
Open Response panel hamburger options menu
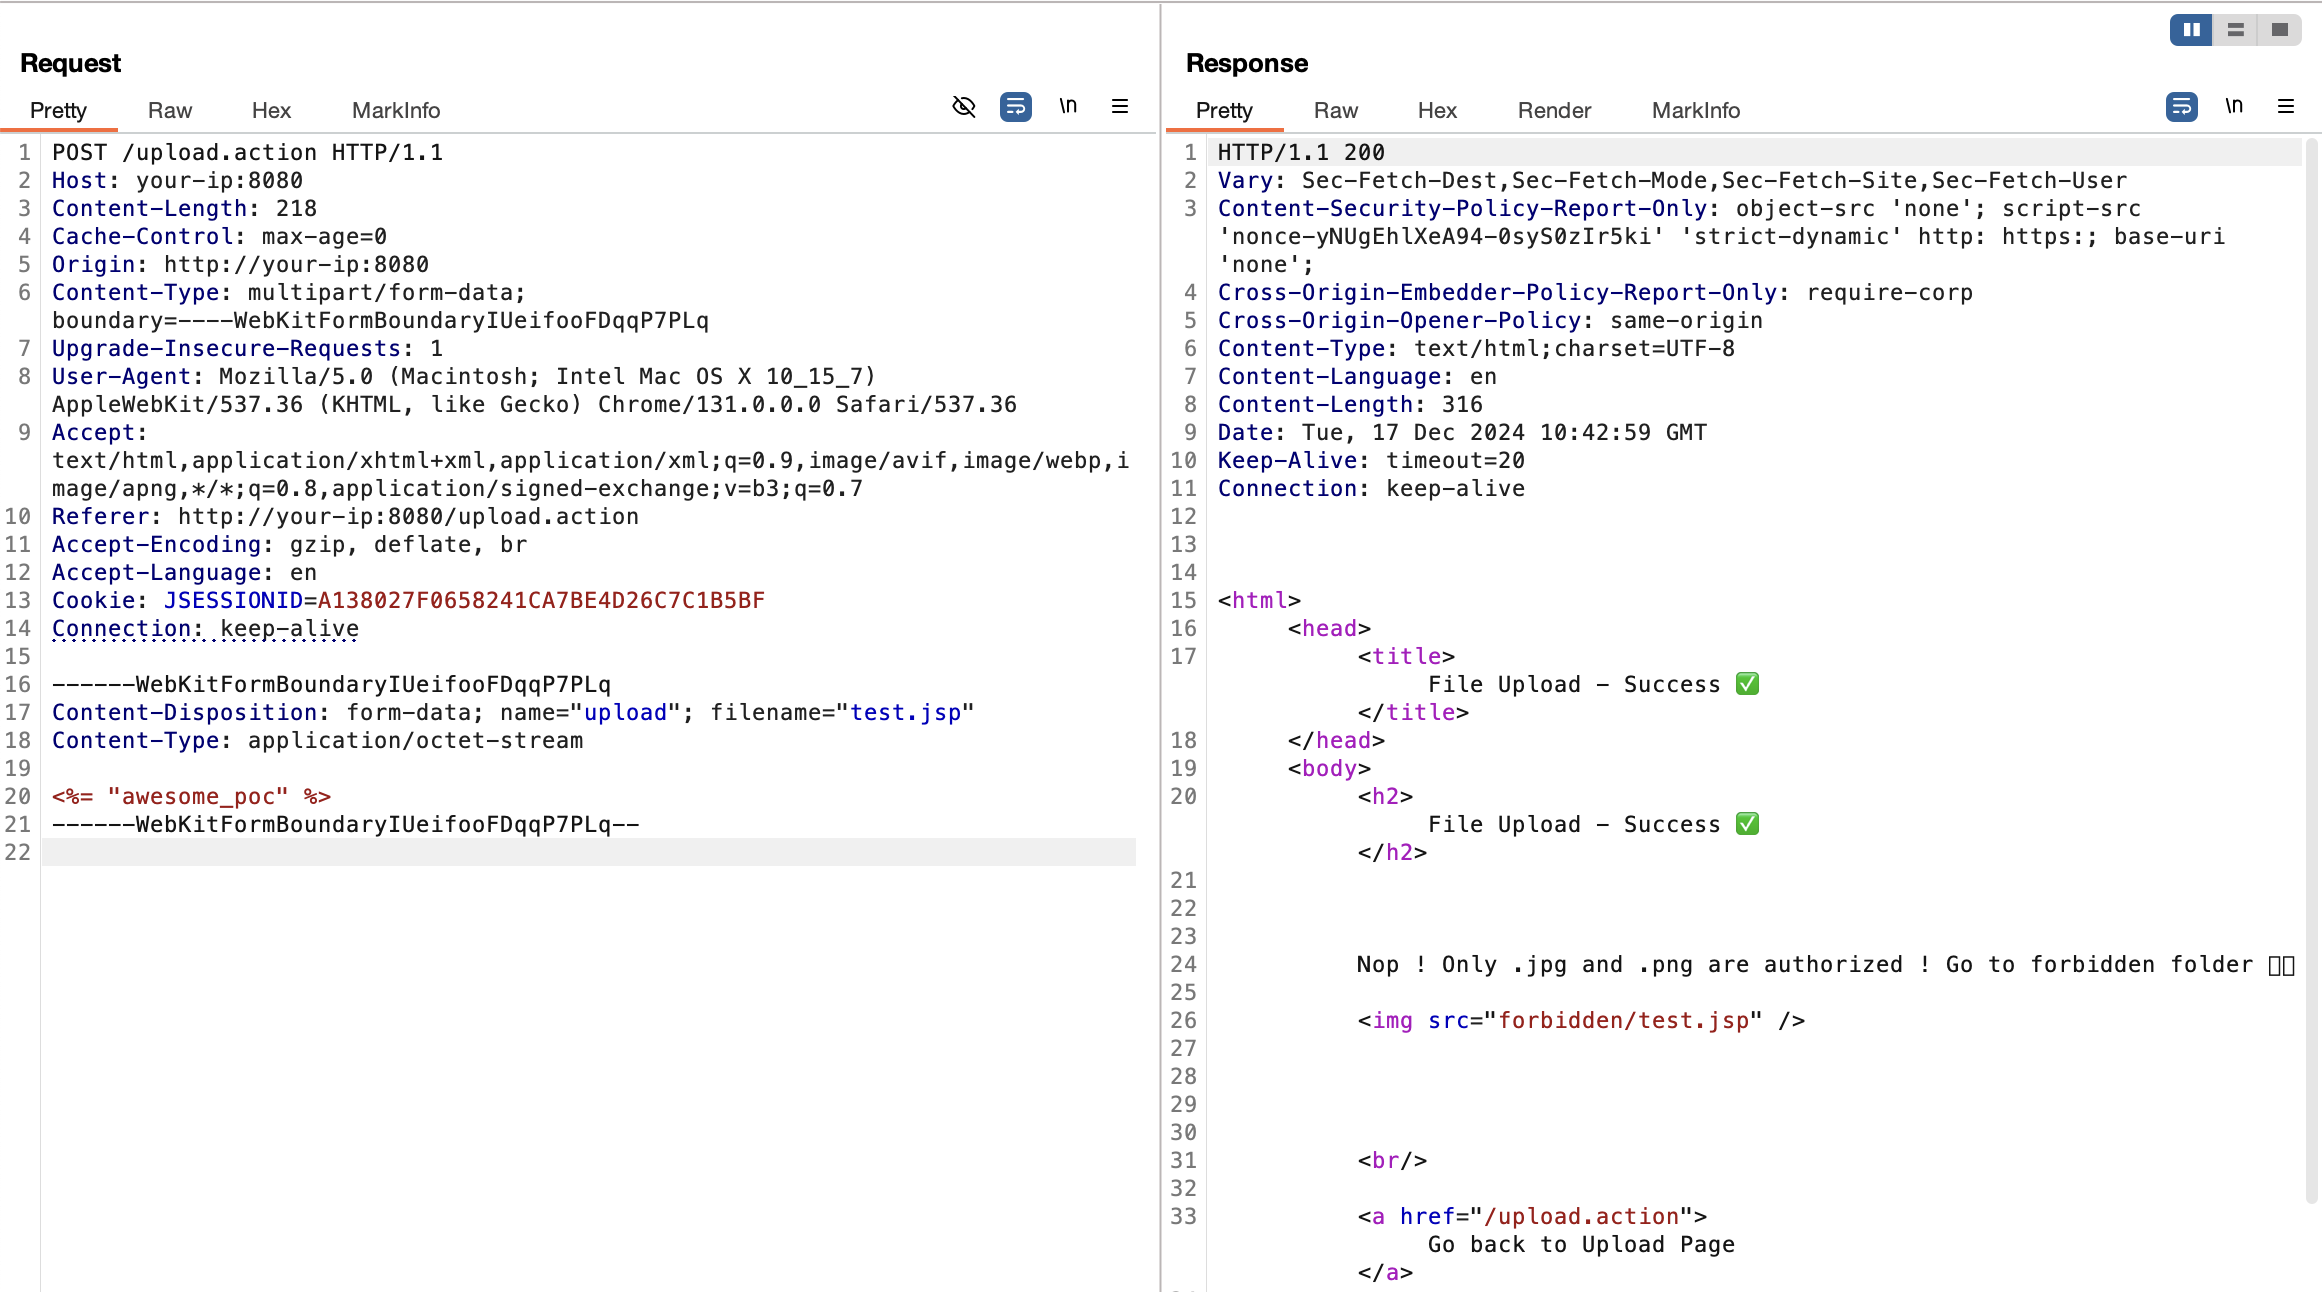(x=2286, y=106)
